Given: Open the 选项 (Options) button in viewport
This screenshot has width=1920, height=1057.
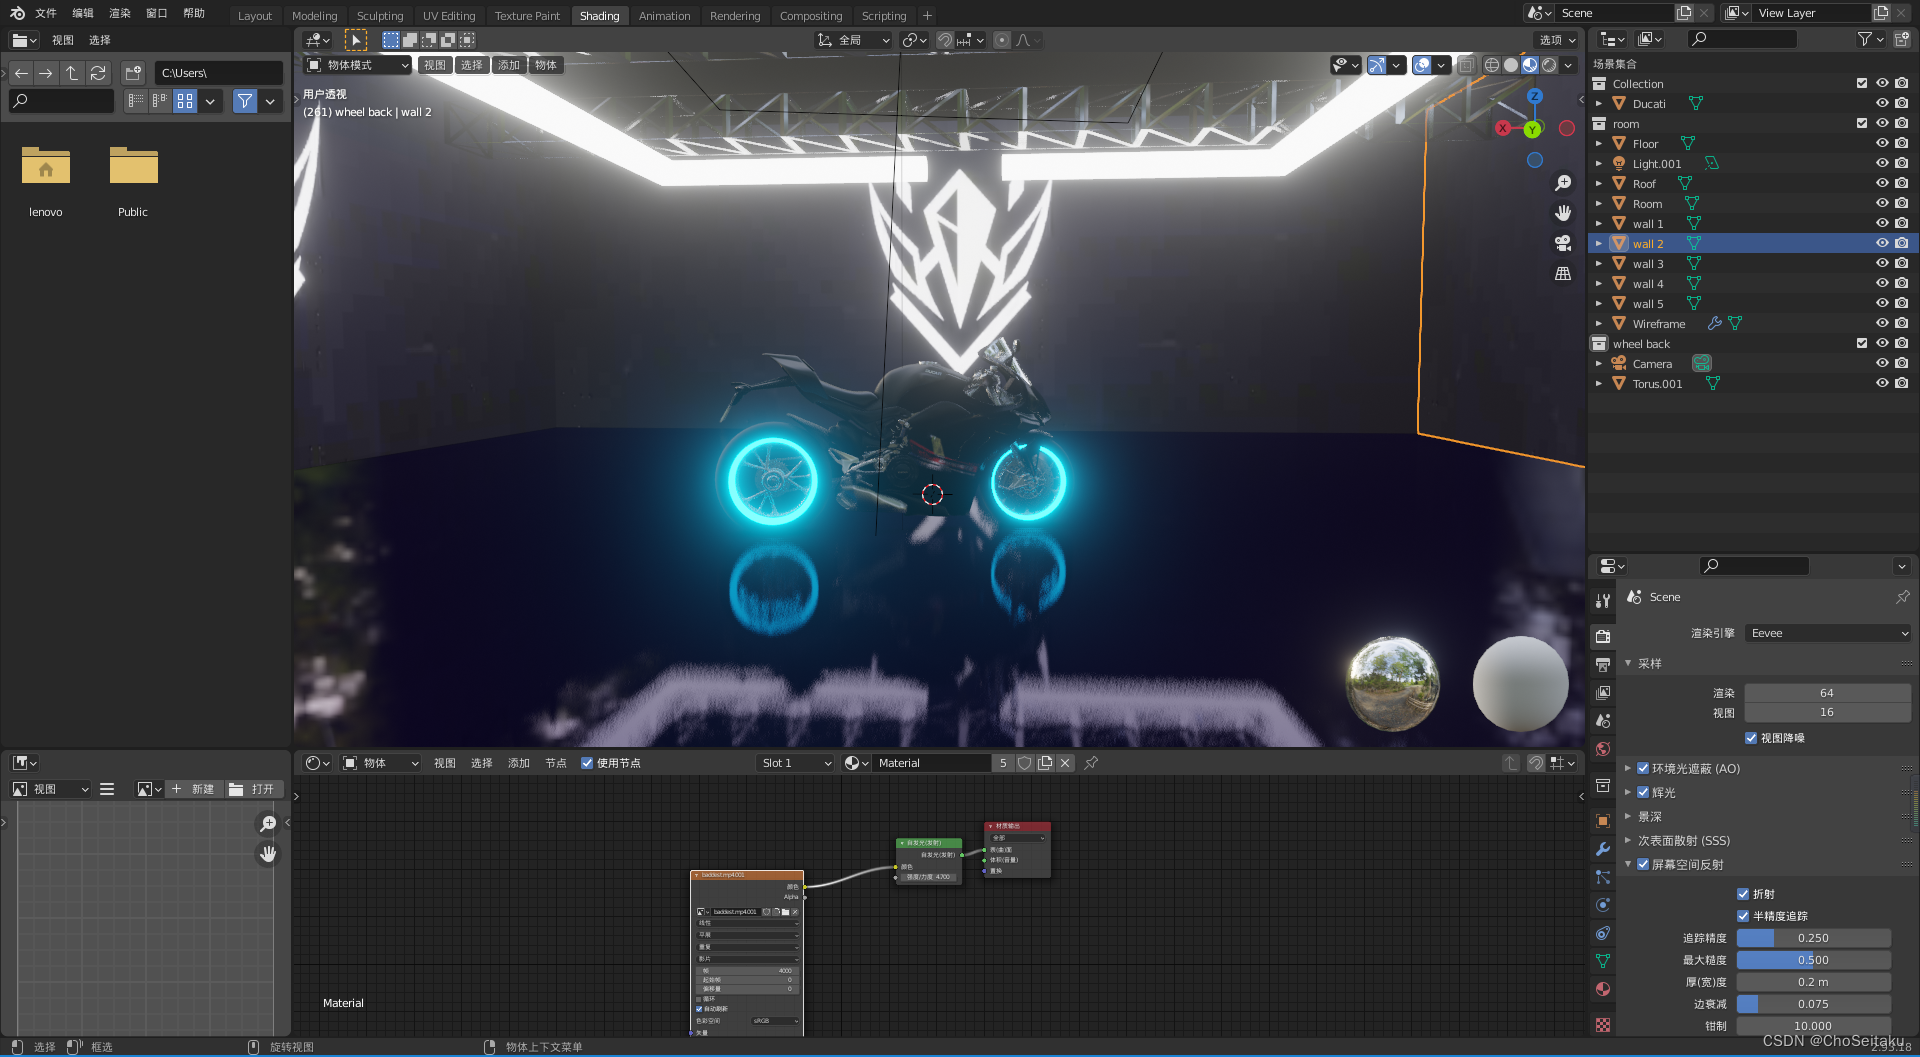Looking at the screenshot, I should pyautogui.click(x=1557, y=40).
